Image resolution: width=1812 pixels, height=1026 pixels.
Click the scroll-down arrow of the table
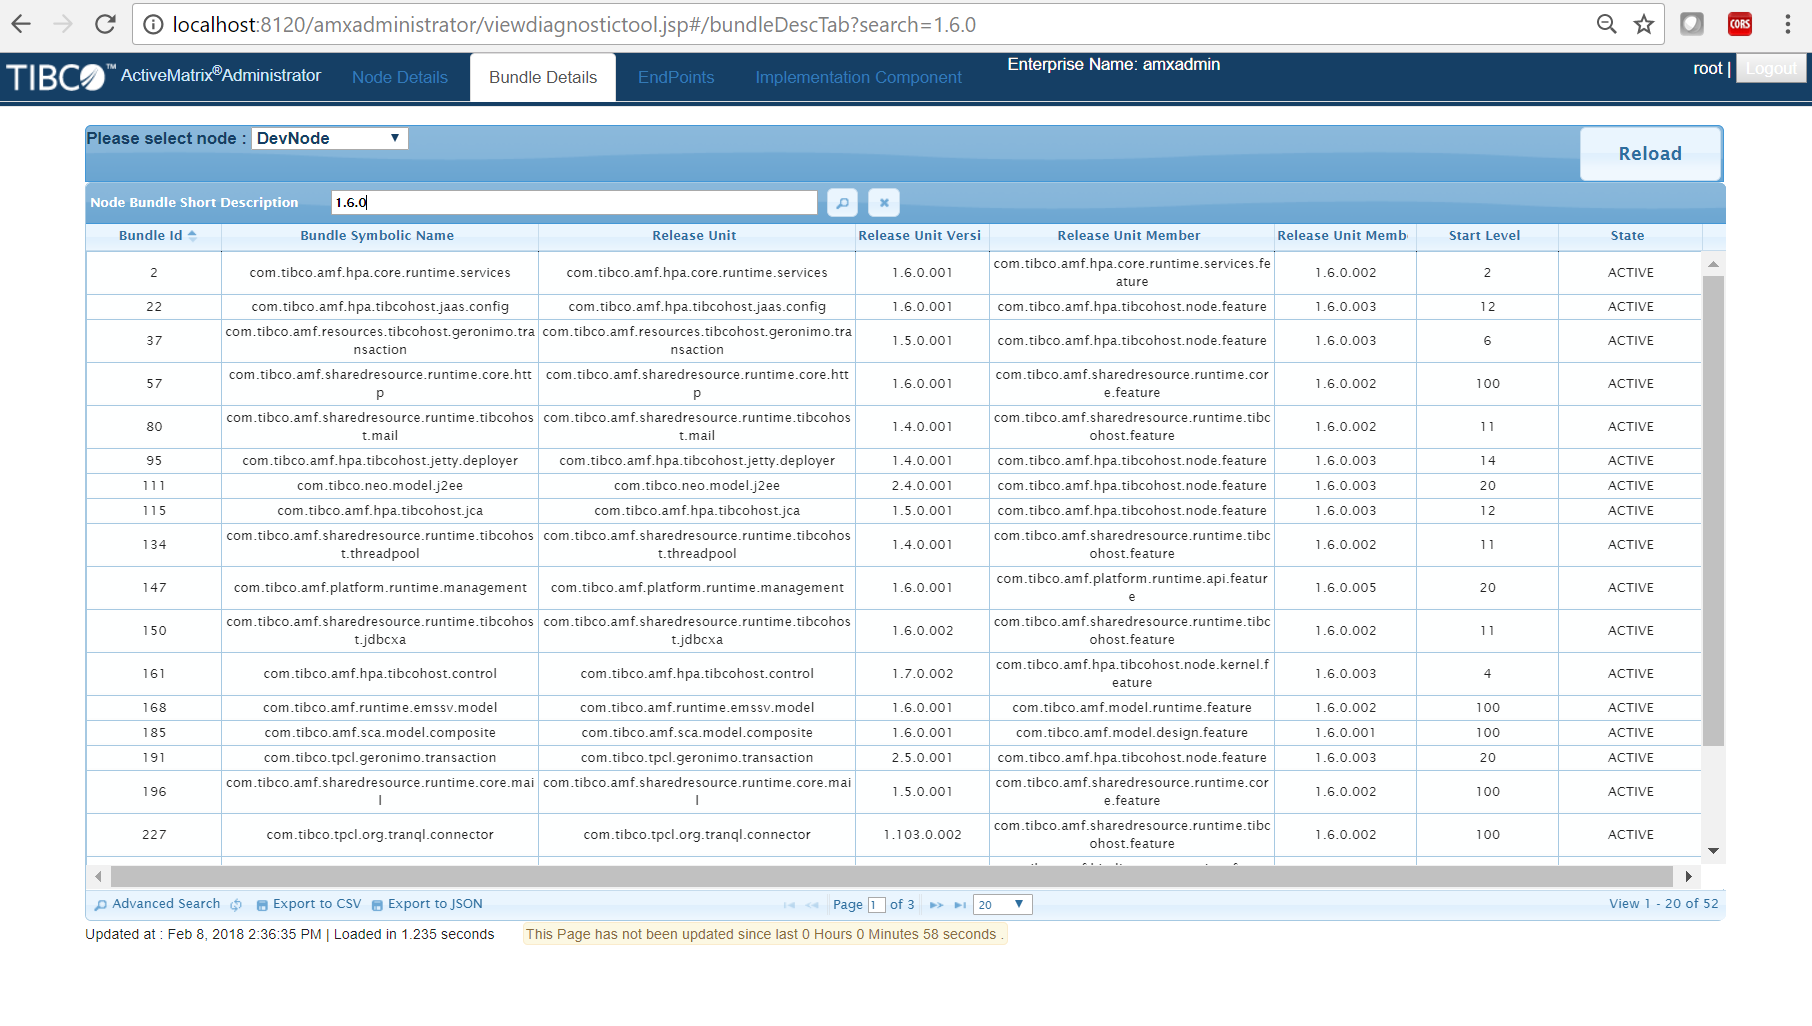pos(1713,852)
